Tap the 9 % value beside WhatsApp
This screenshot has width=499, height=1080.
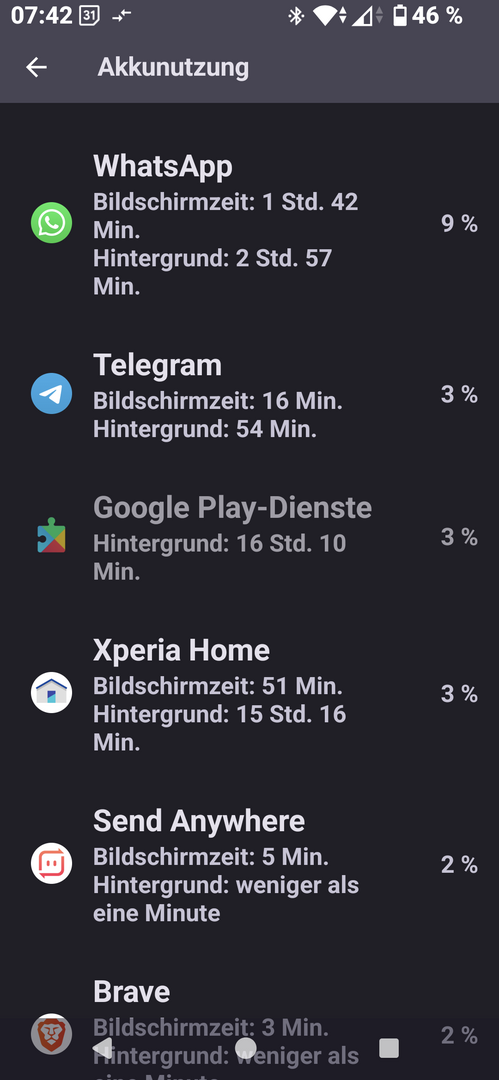pos(460,223)
